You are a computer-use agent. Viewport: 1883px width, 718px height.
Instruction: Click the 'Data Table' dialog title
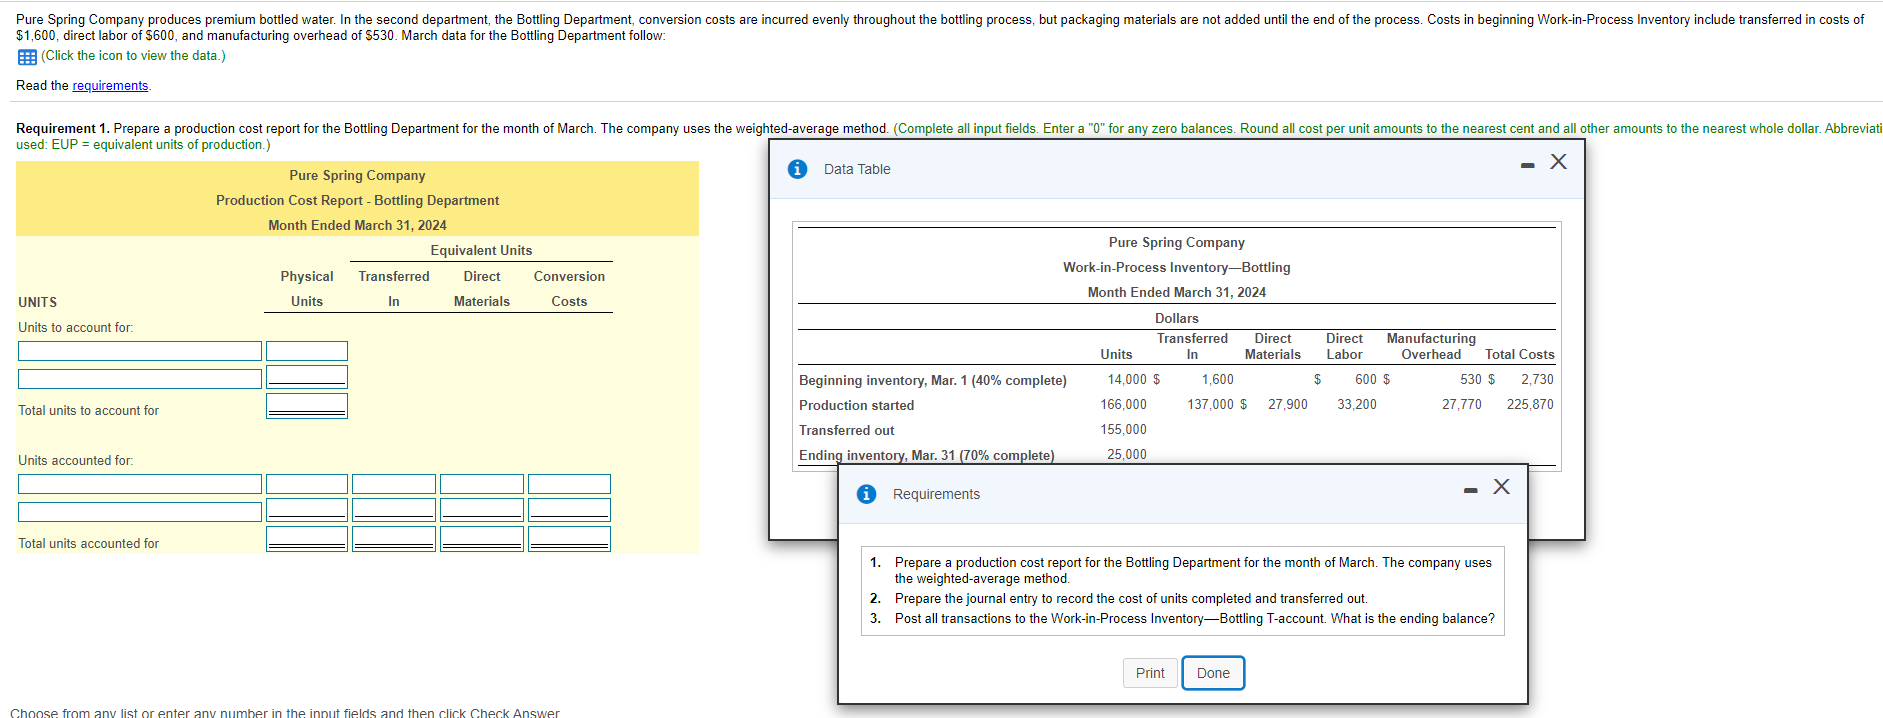pyautogui.click(x=857, y=169)
